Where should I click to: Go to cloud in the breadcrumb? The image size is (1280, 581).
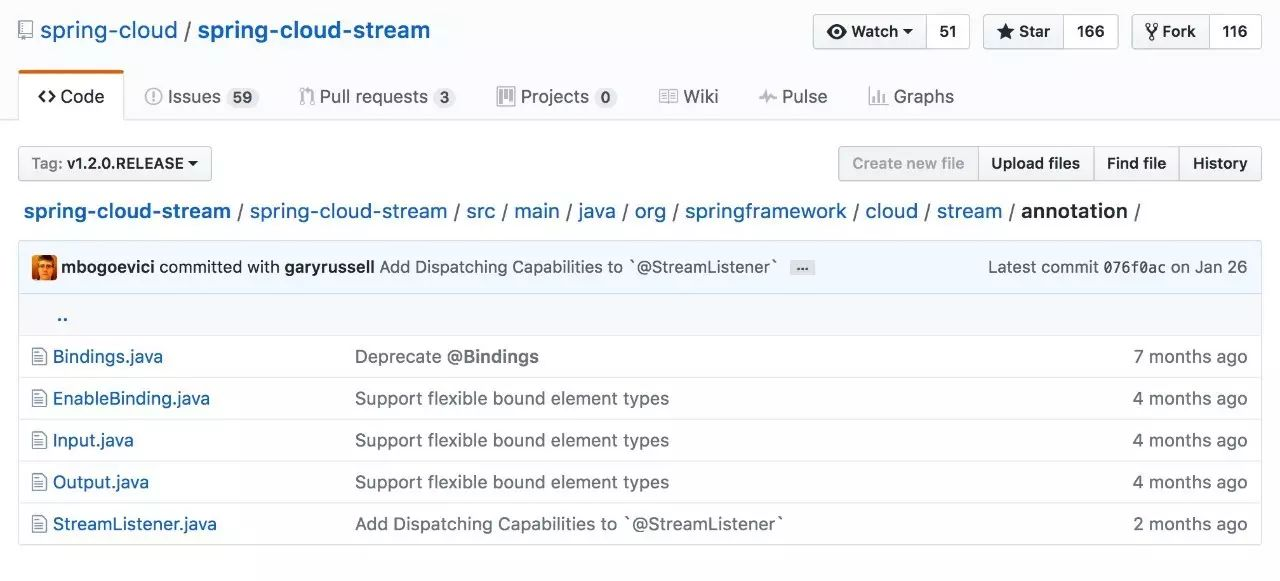coord(892,212)
